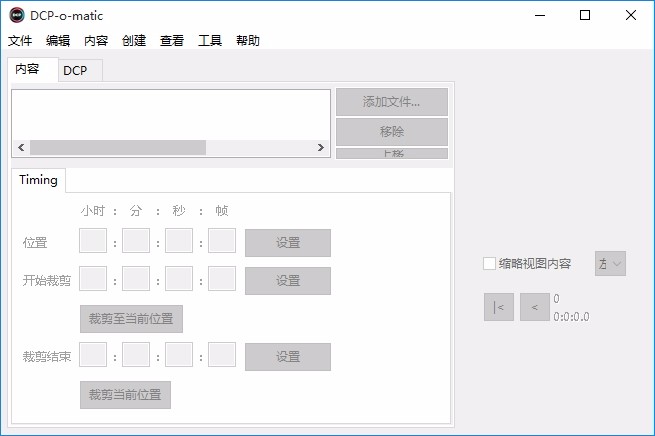Switch to the DCP tab
The width and height of the screenshot is (655, 436).
pyautogui.click(x=76, y=71)
